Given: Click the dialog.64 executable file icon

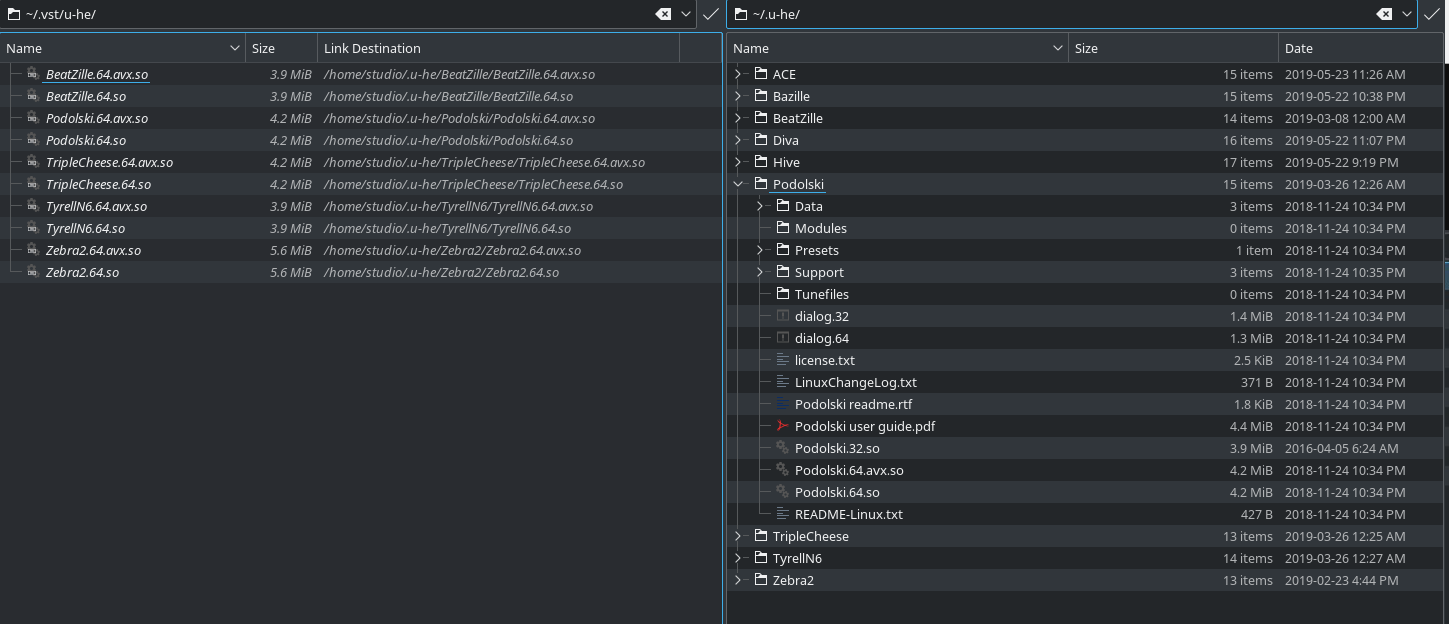Looking at the screenshot, I should tap(783, 338).
